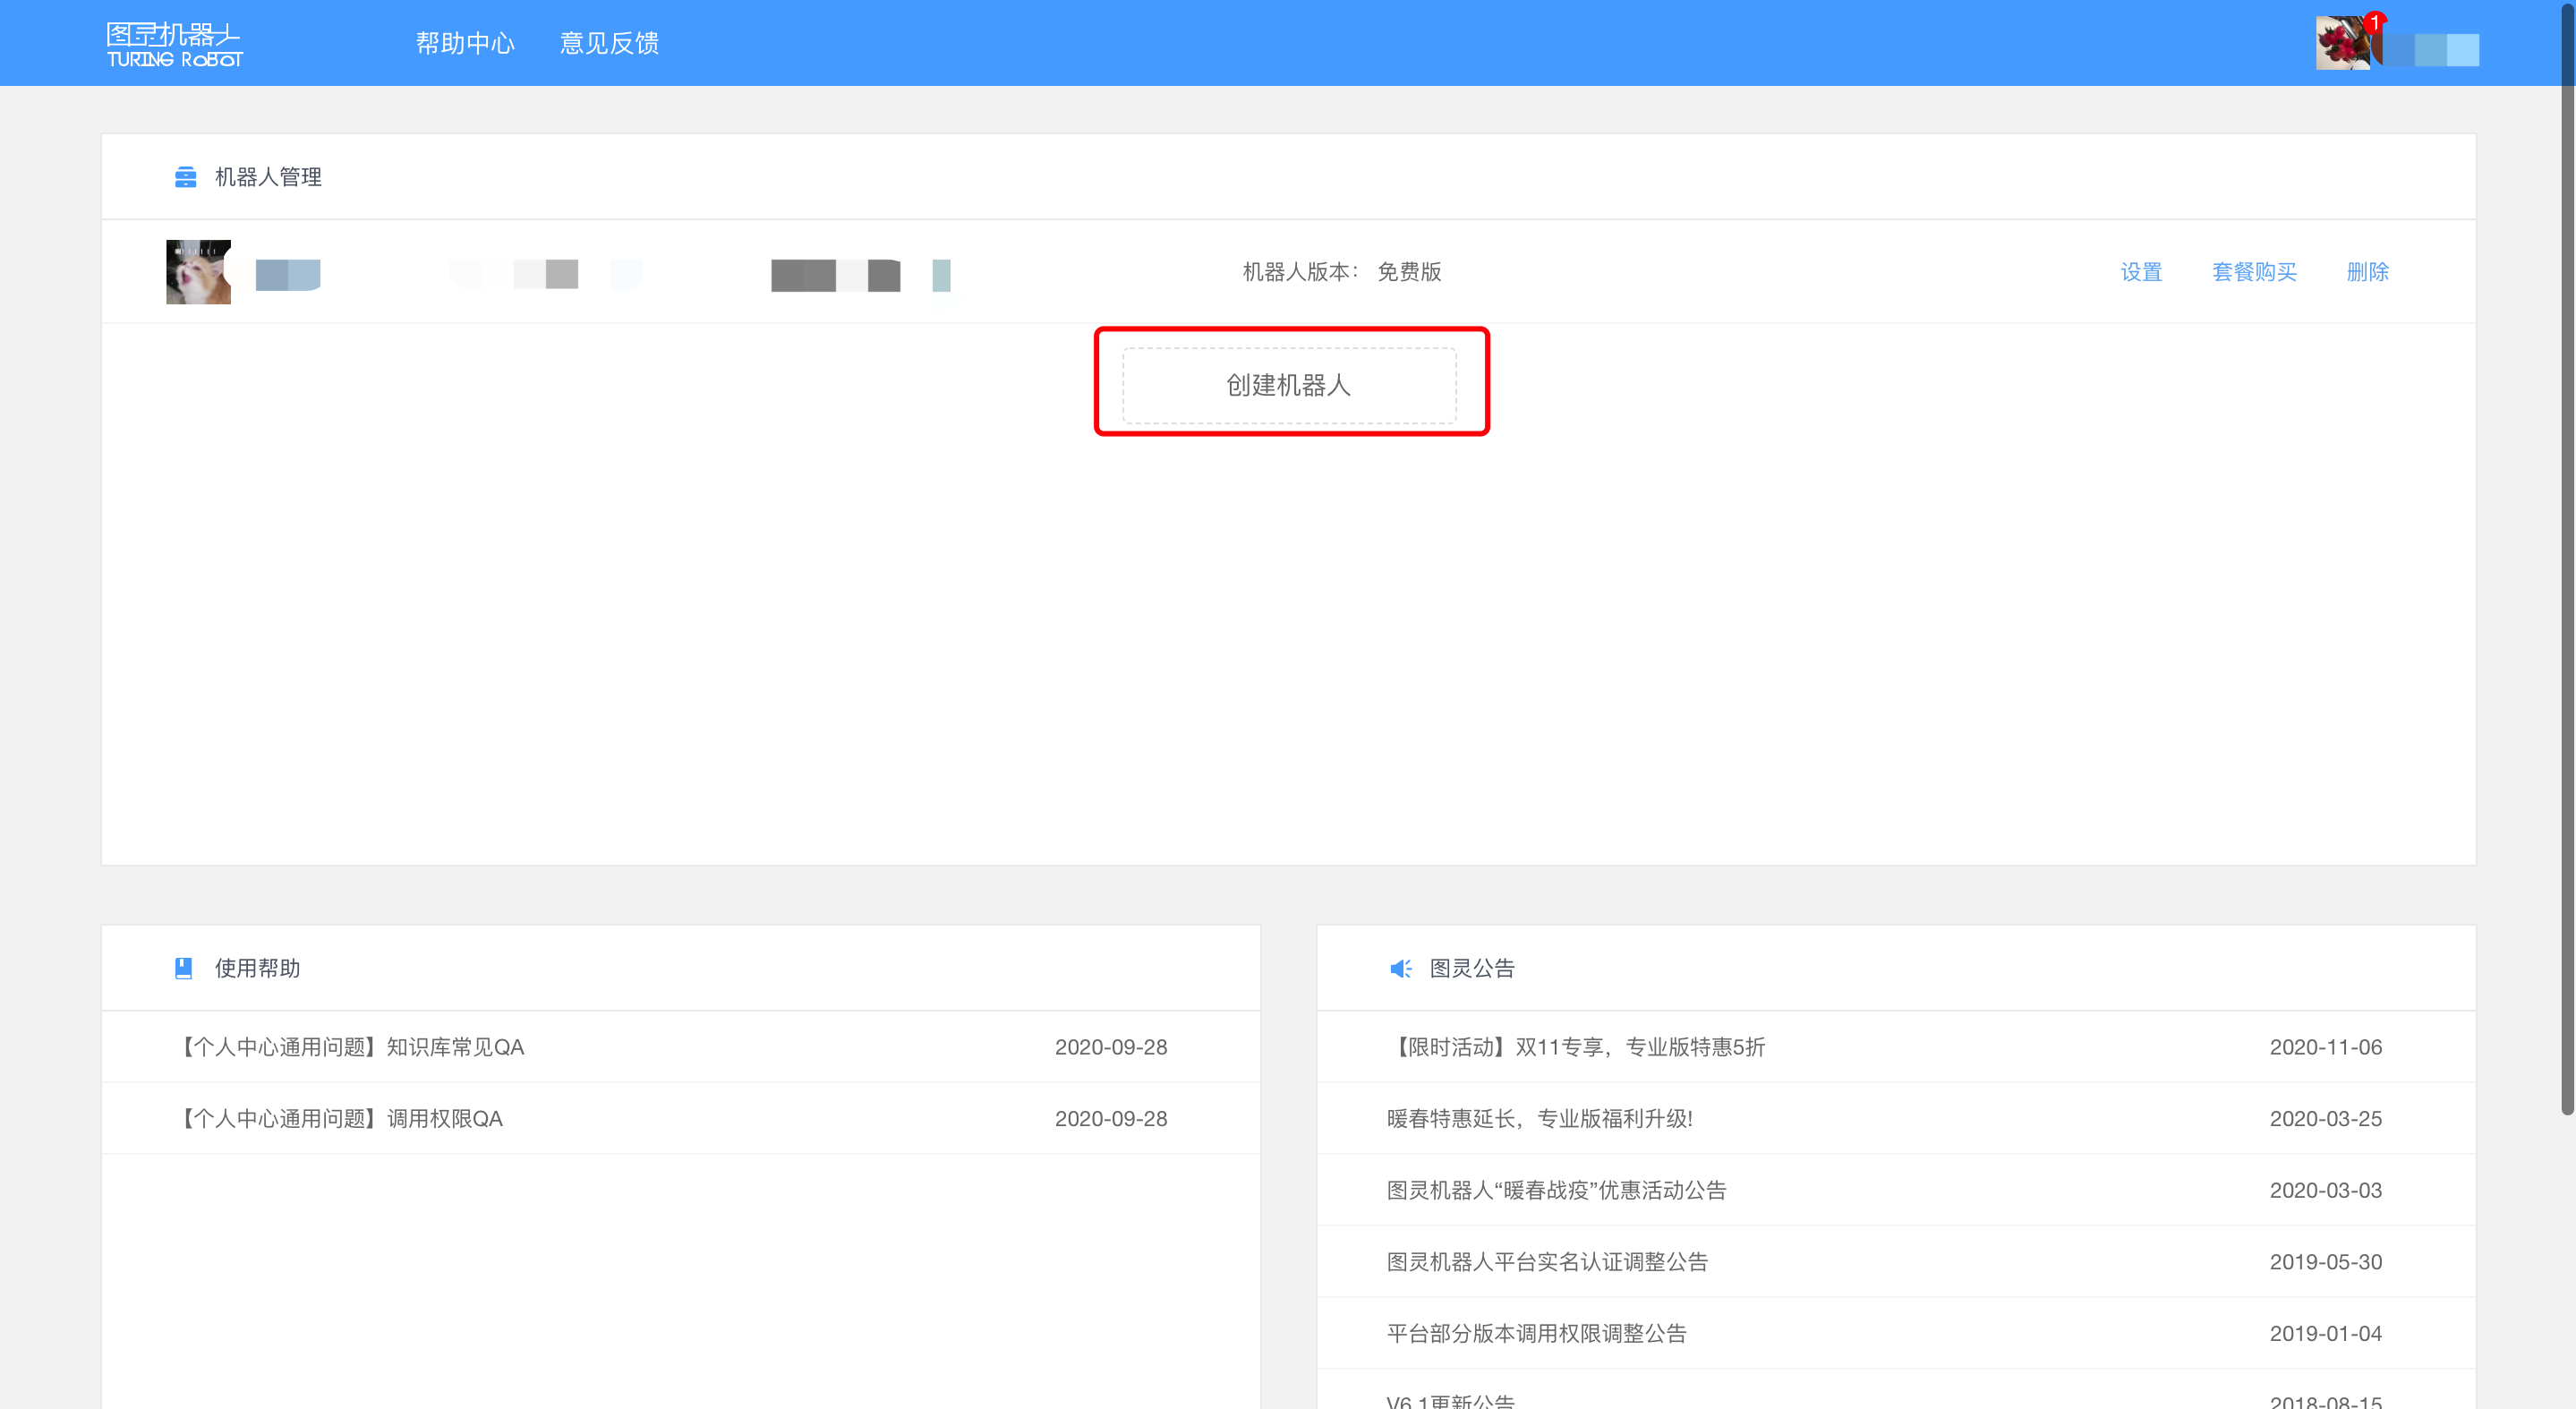
Task: Open 平台部分版本调用权限调整公告
Action: (1537, 1334)
